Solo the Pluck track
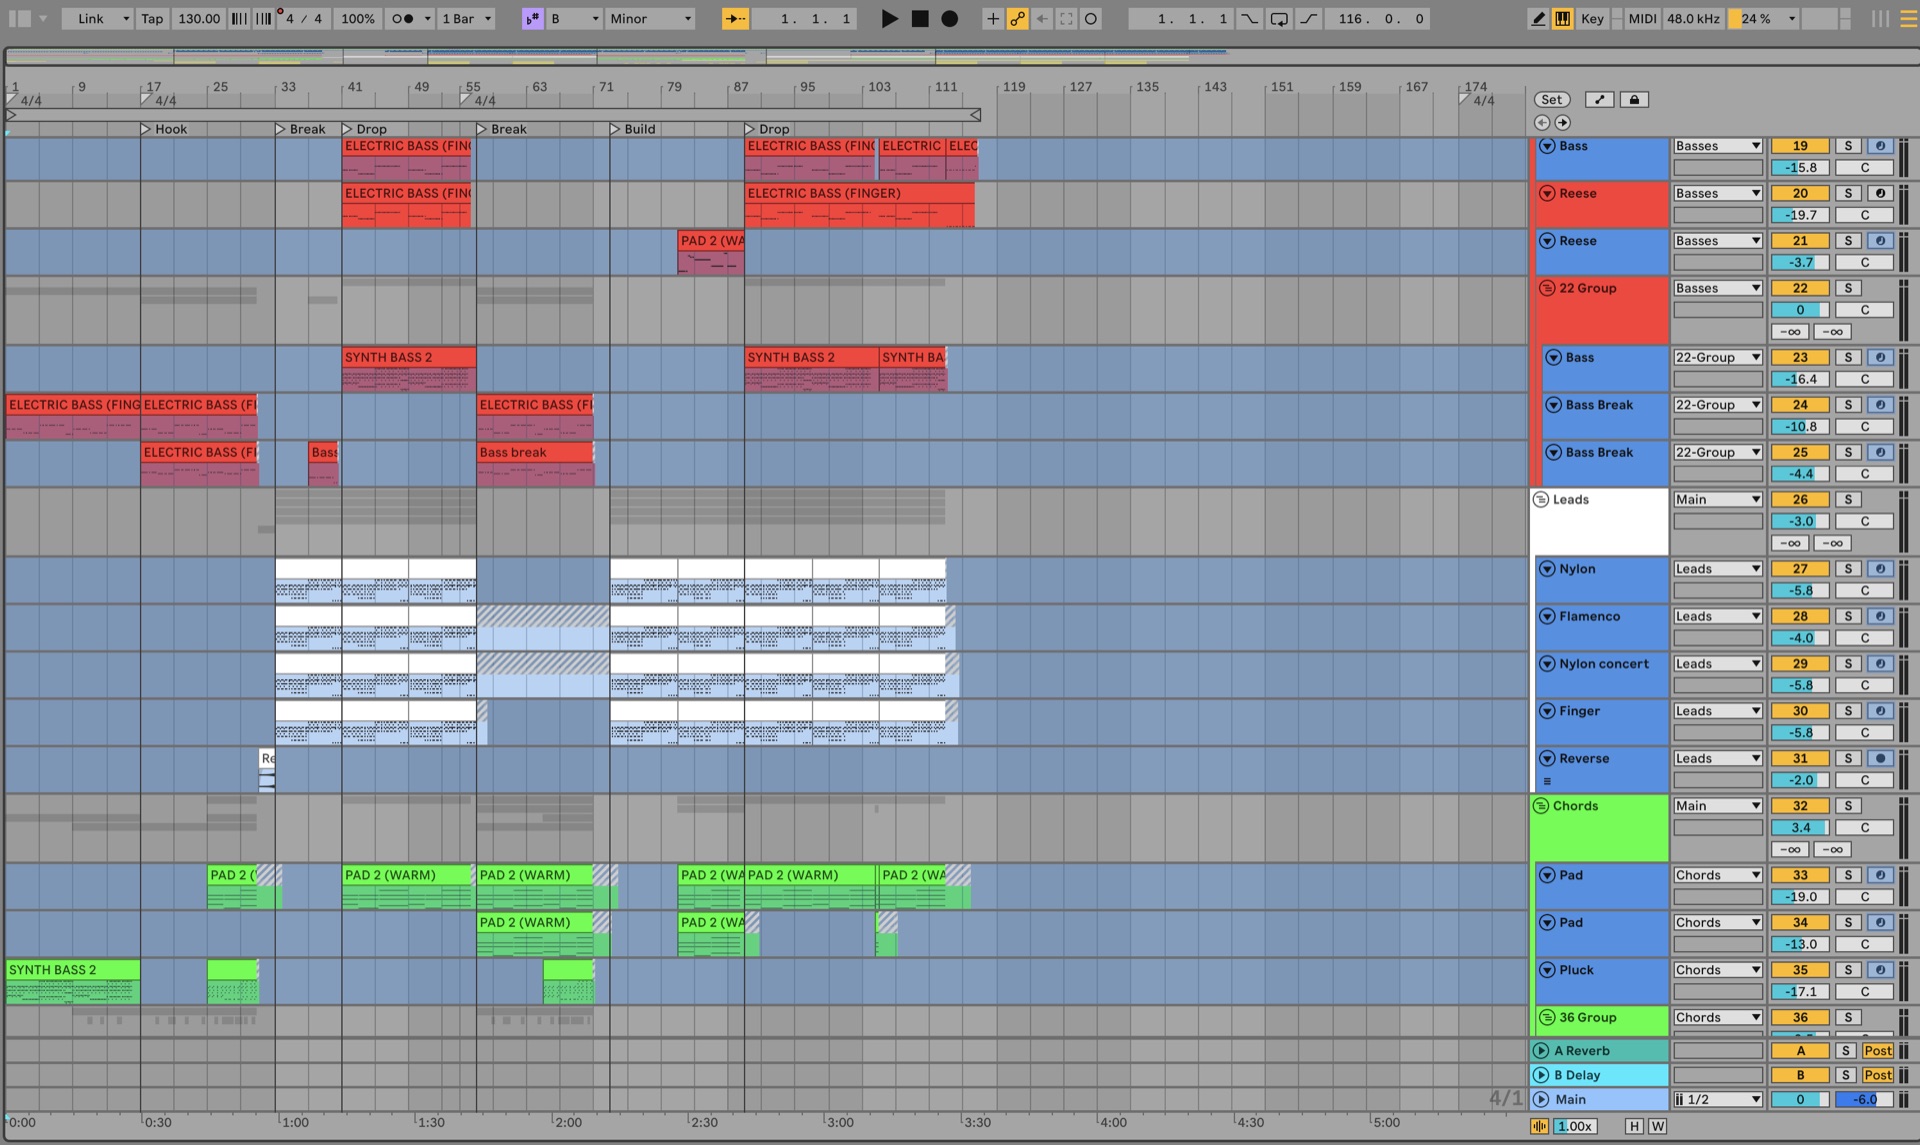The width and height of the screenshot is (1920, 1145). 1848,969
